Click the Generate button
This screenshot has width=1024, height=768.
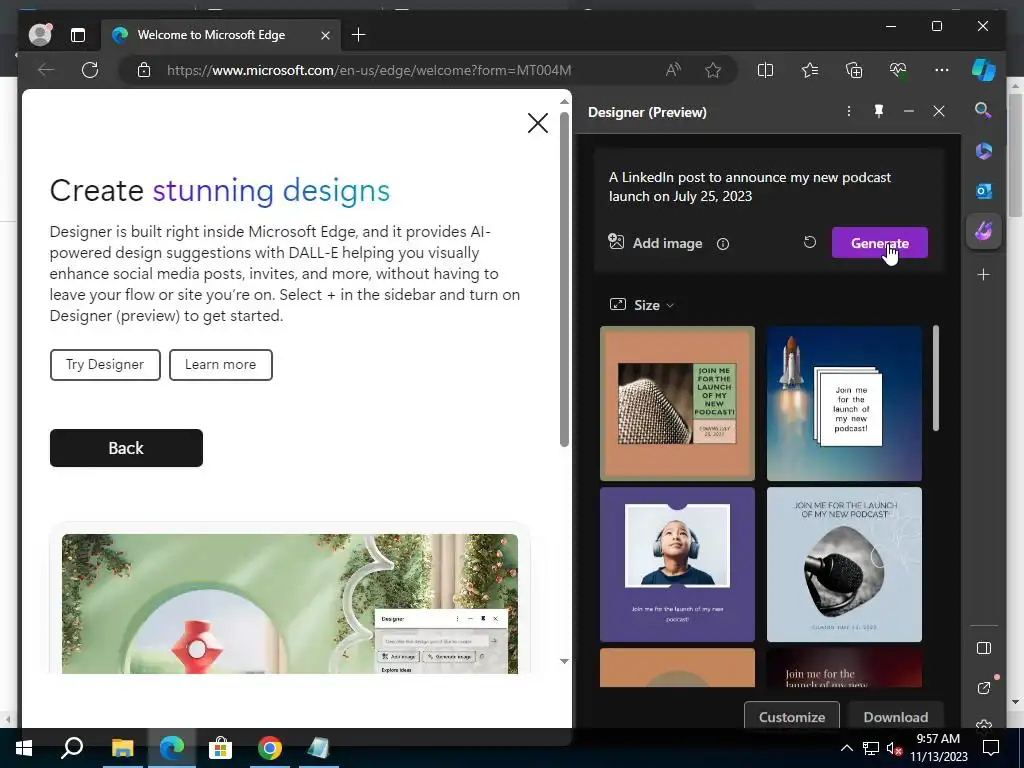point(880,243)
